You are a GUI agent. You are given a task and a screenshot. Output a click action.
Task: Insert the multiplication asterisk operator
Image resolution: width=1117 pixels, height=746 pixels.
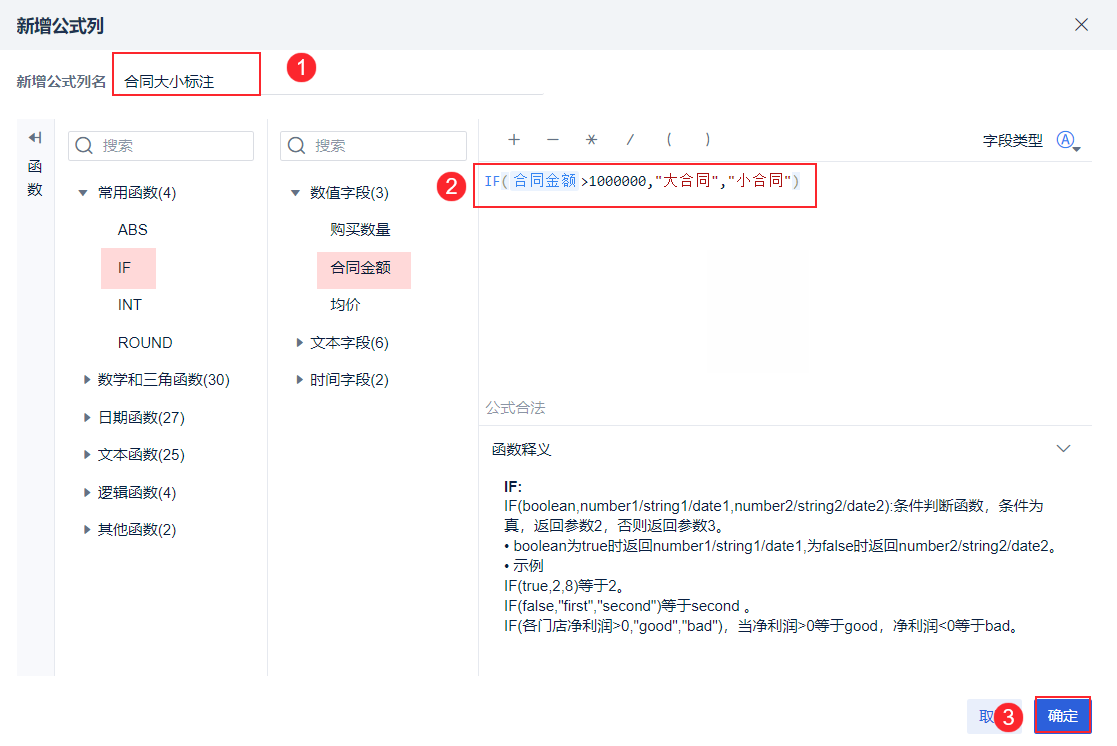tap(591, 140)
